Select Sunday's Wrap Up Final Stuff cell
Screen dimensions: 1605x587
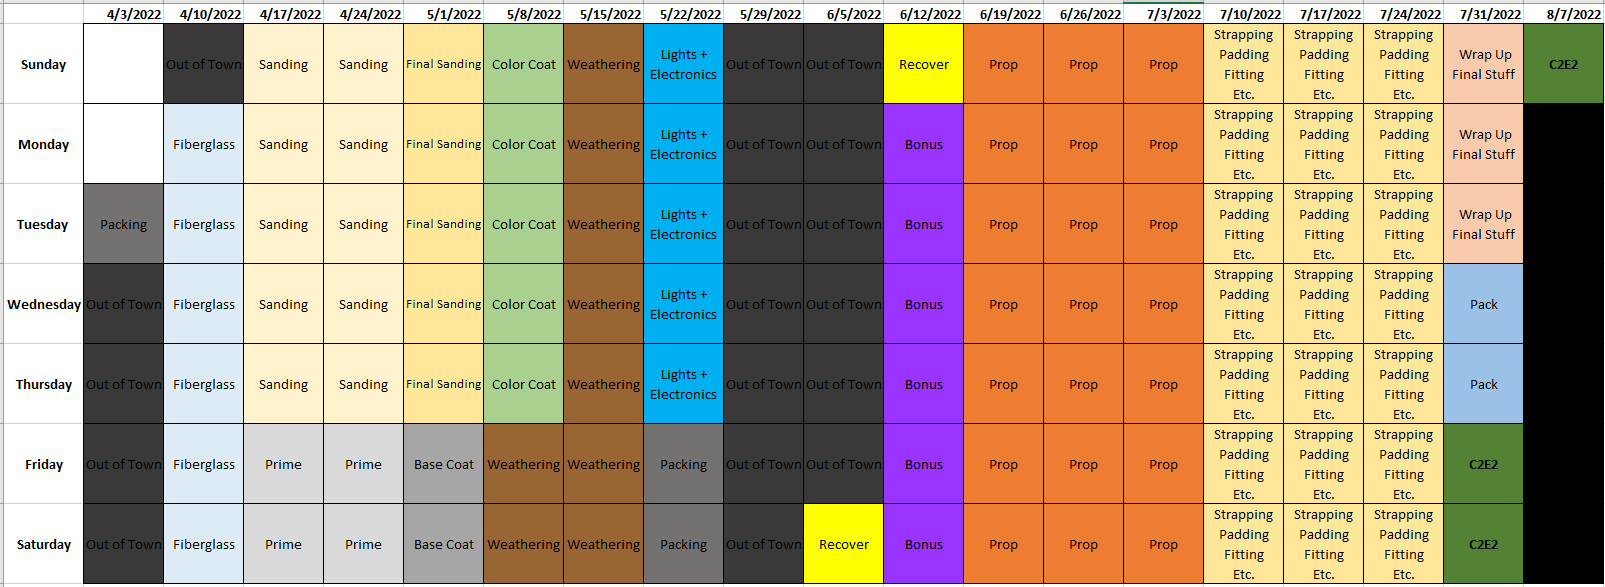[1483, 64]
